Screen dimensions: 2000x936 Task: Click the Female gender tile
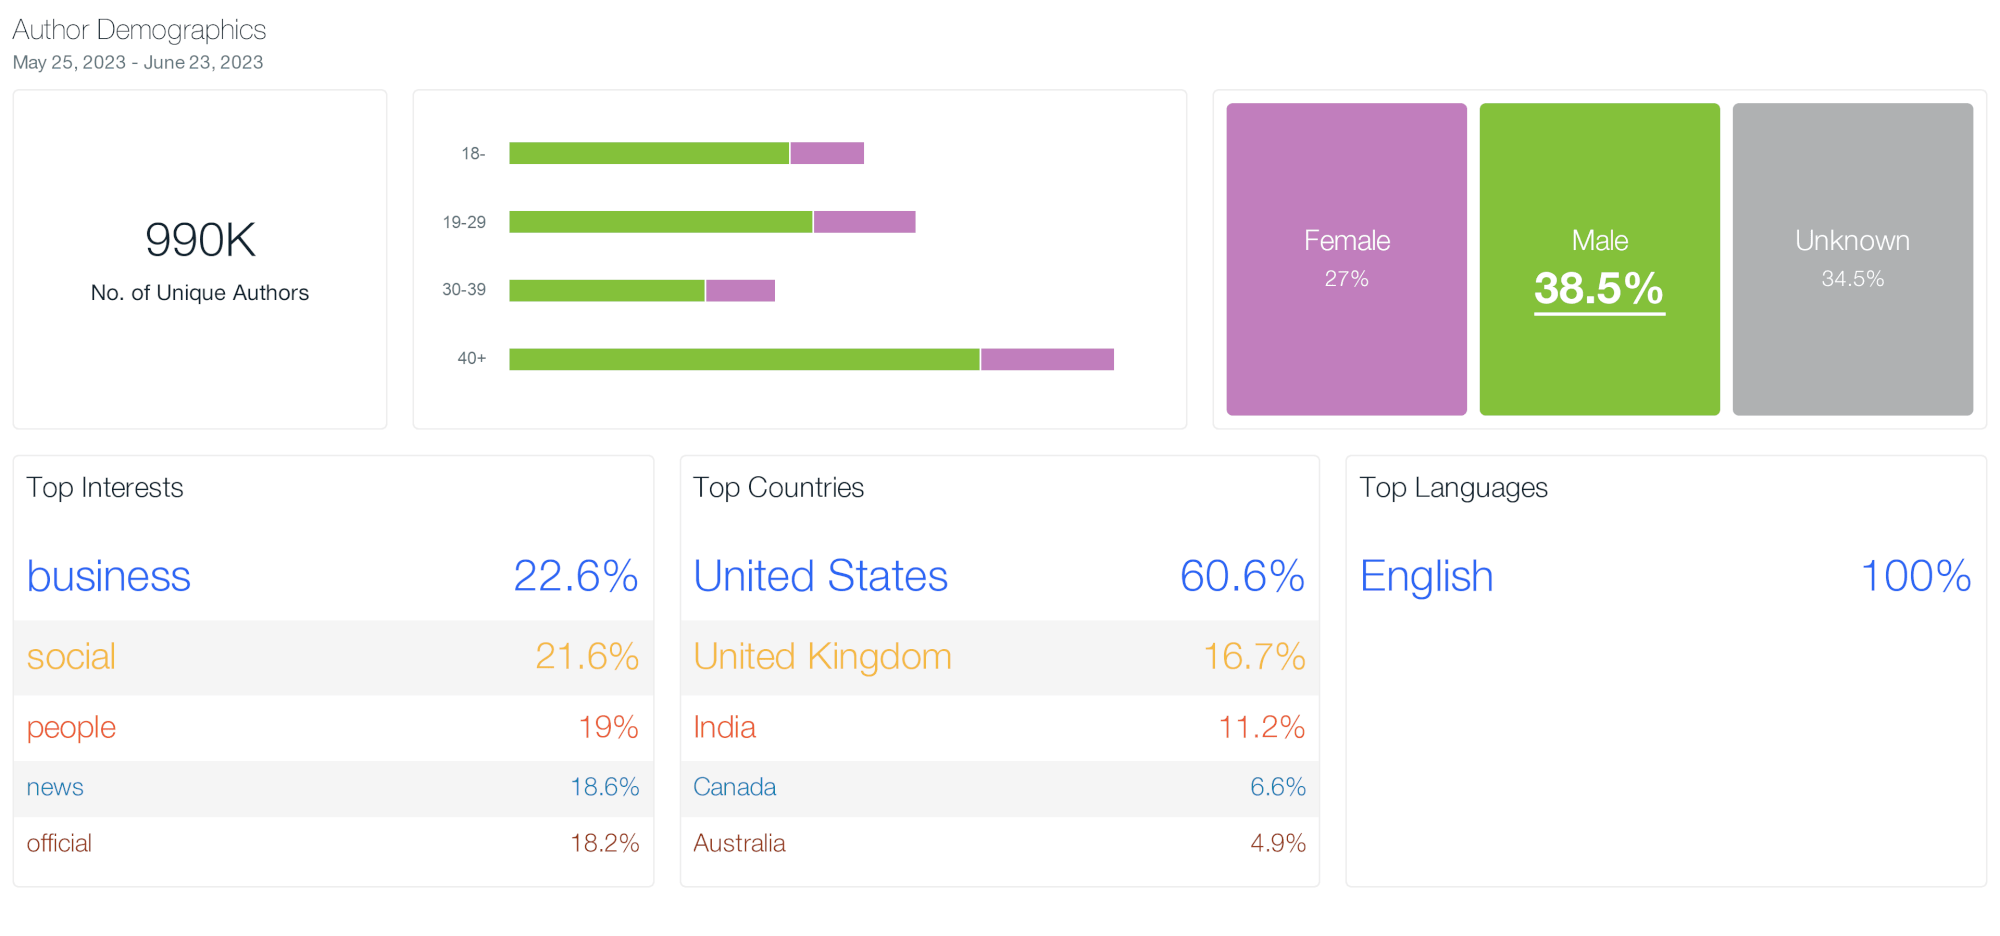pos(1346,259)
